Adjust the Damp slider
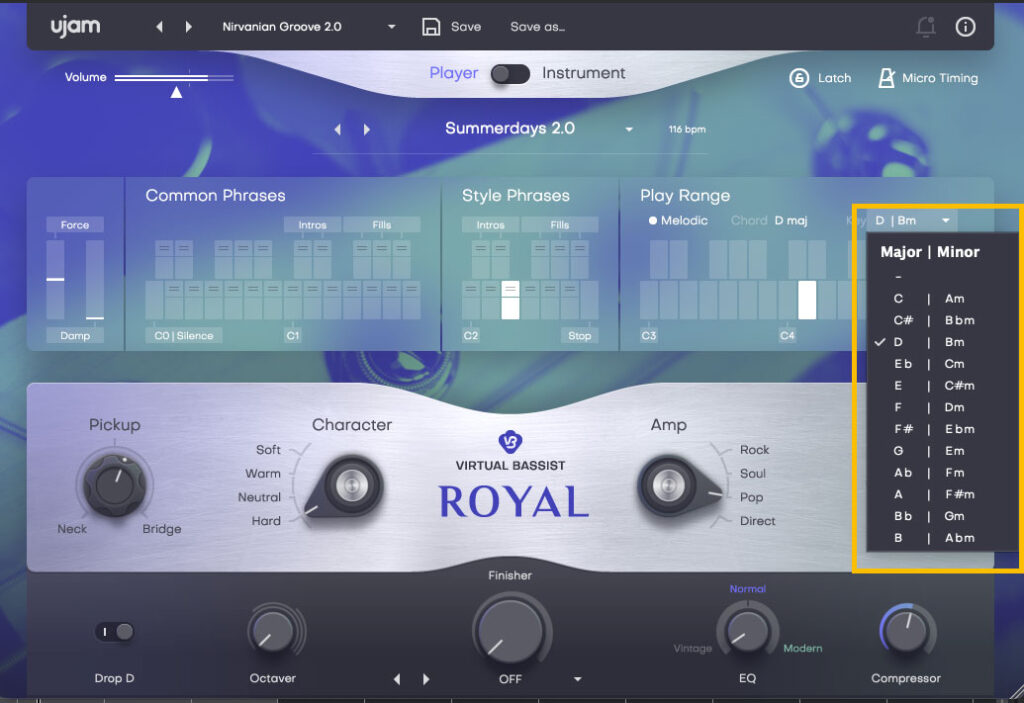 click(95, 280)
